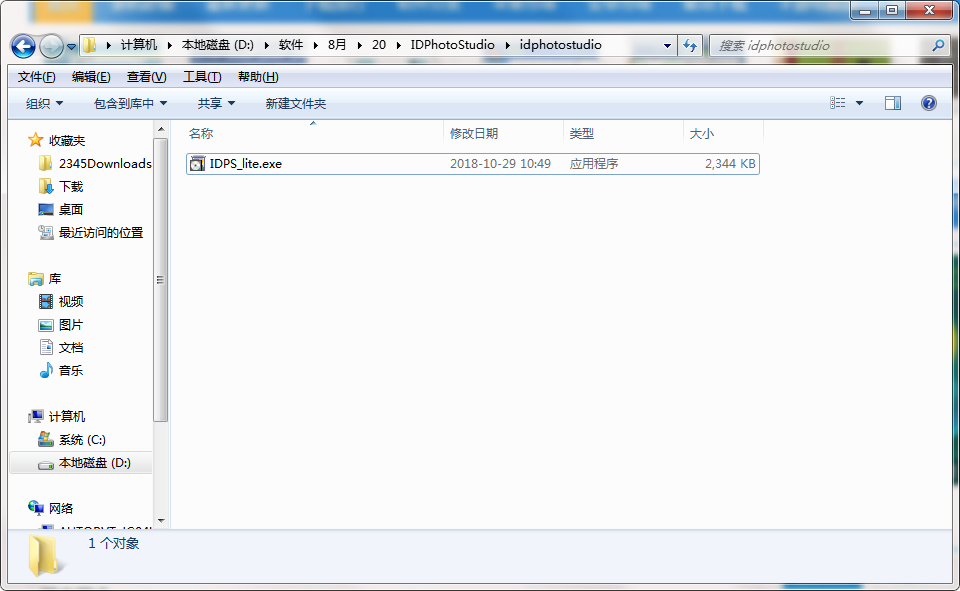Click the folder icon in the address bar
The height and width of the screenshot is (591, 960).
89,45
